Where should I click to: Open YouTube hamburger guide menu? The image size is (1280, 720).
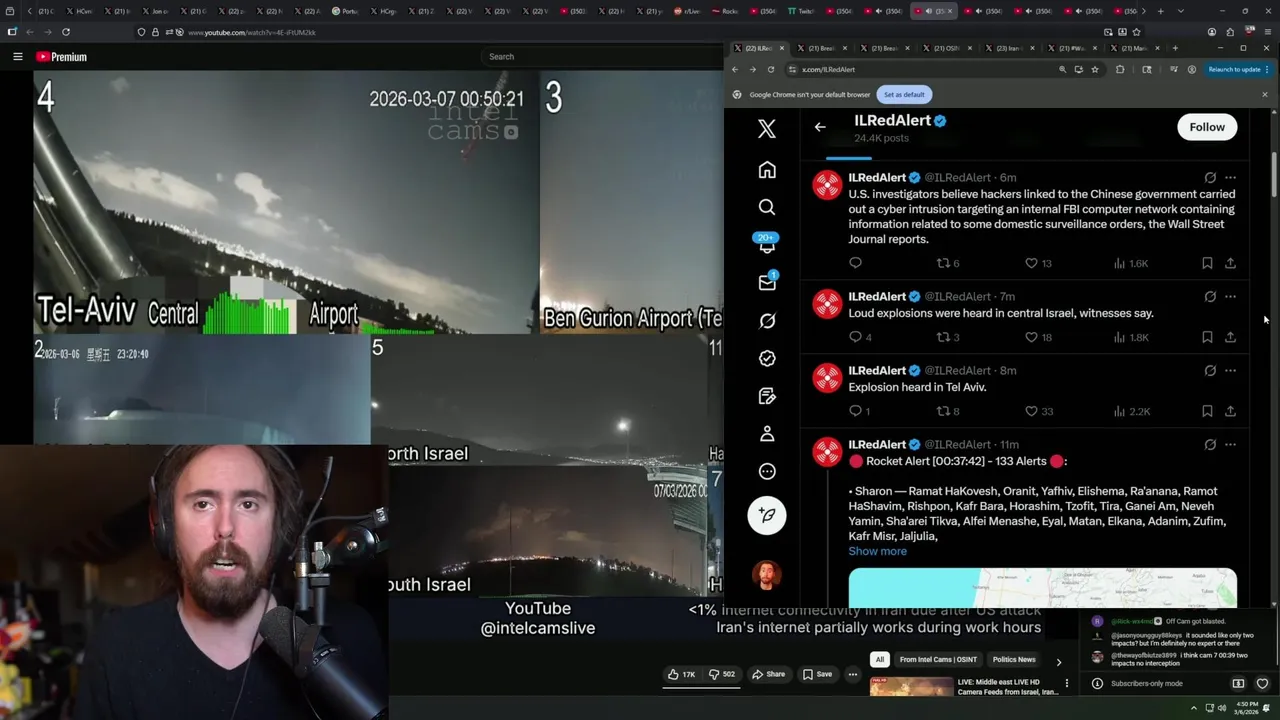click(x=17, y=57)
